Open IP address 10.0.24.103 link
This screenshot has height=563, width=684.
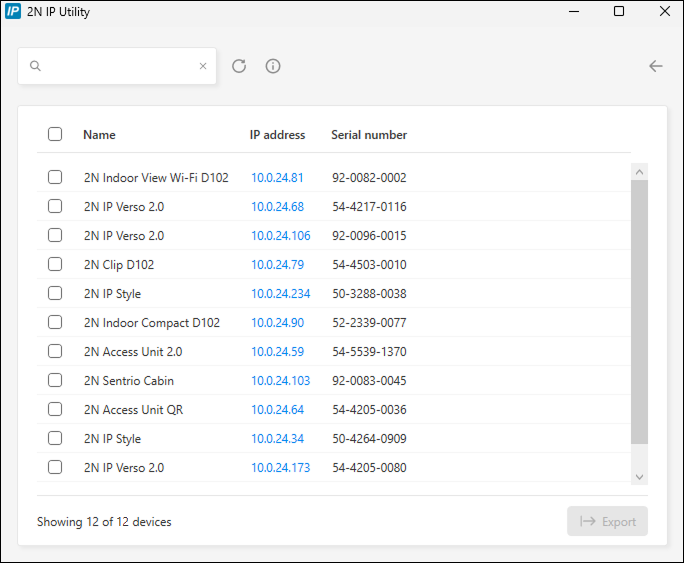pos(280,381)
